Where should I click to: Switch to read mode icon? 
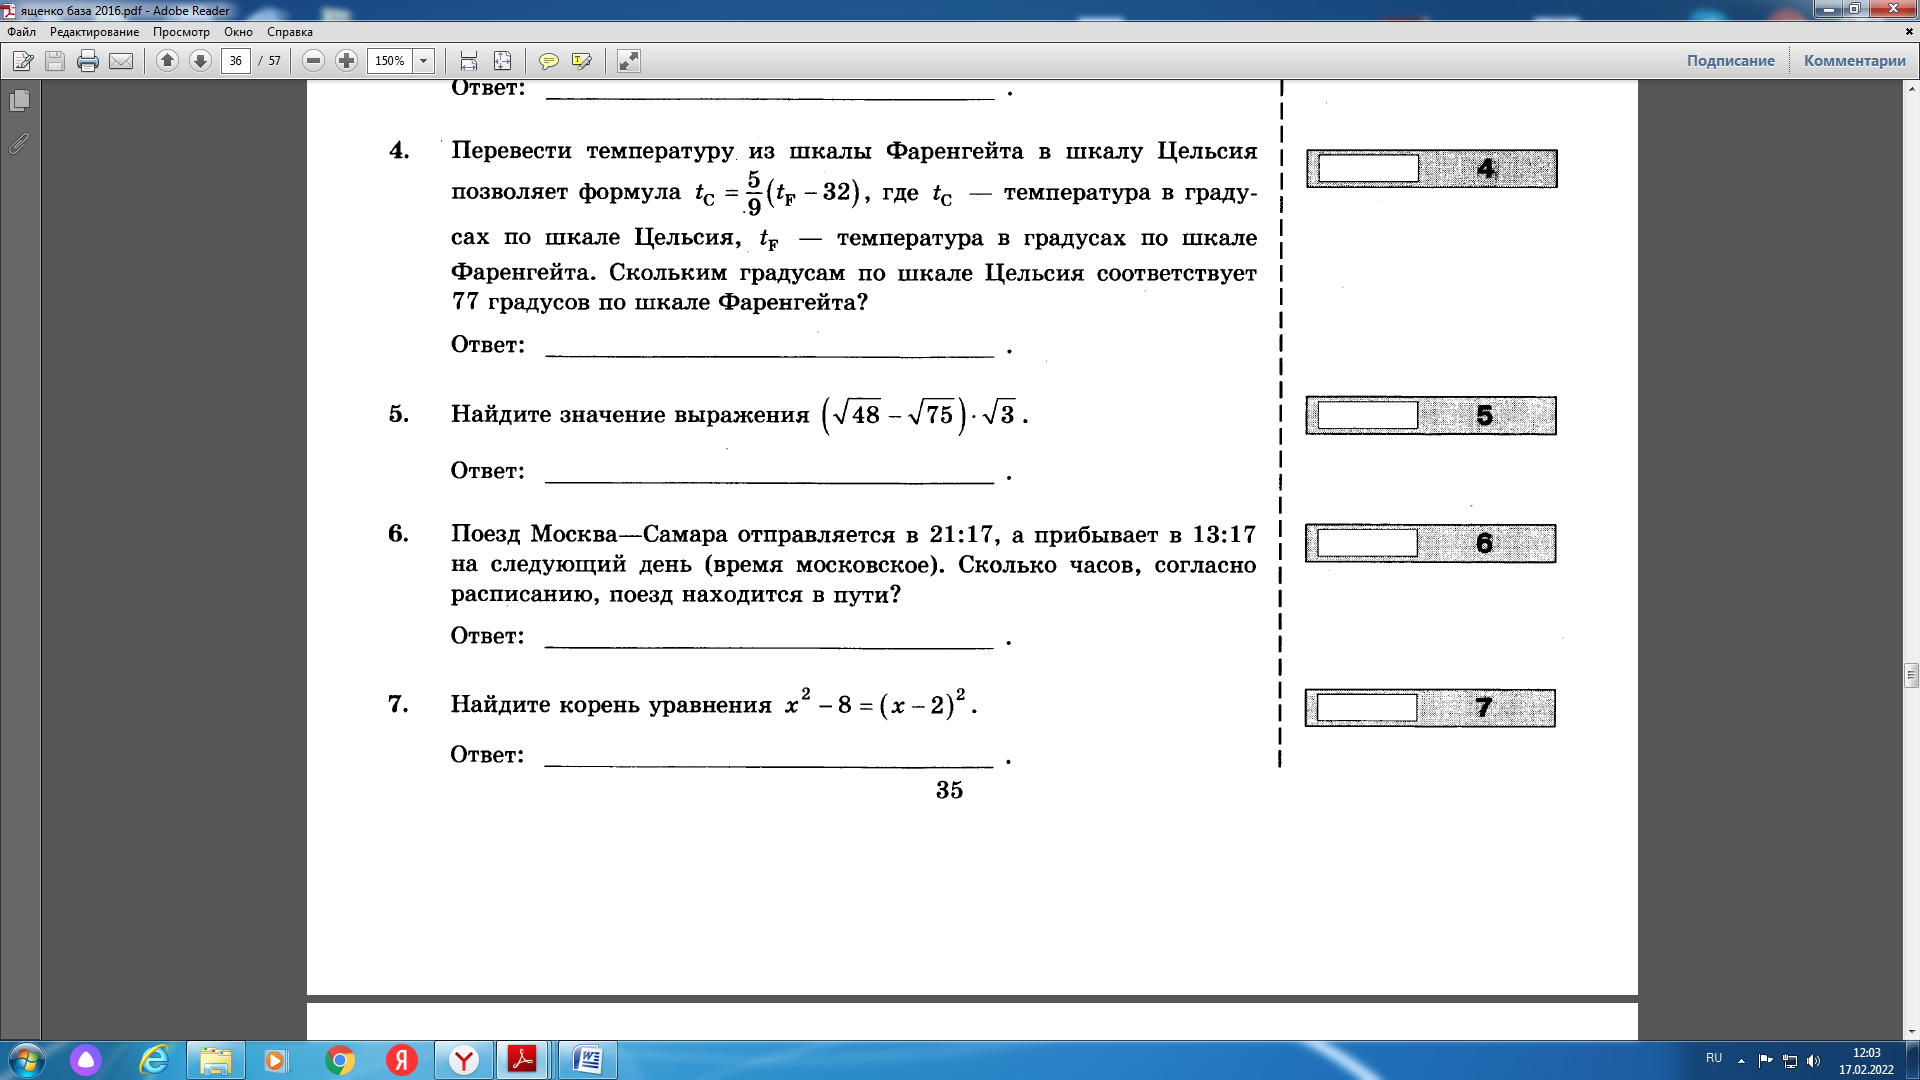coord(628,61)
